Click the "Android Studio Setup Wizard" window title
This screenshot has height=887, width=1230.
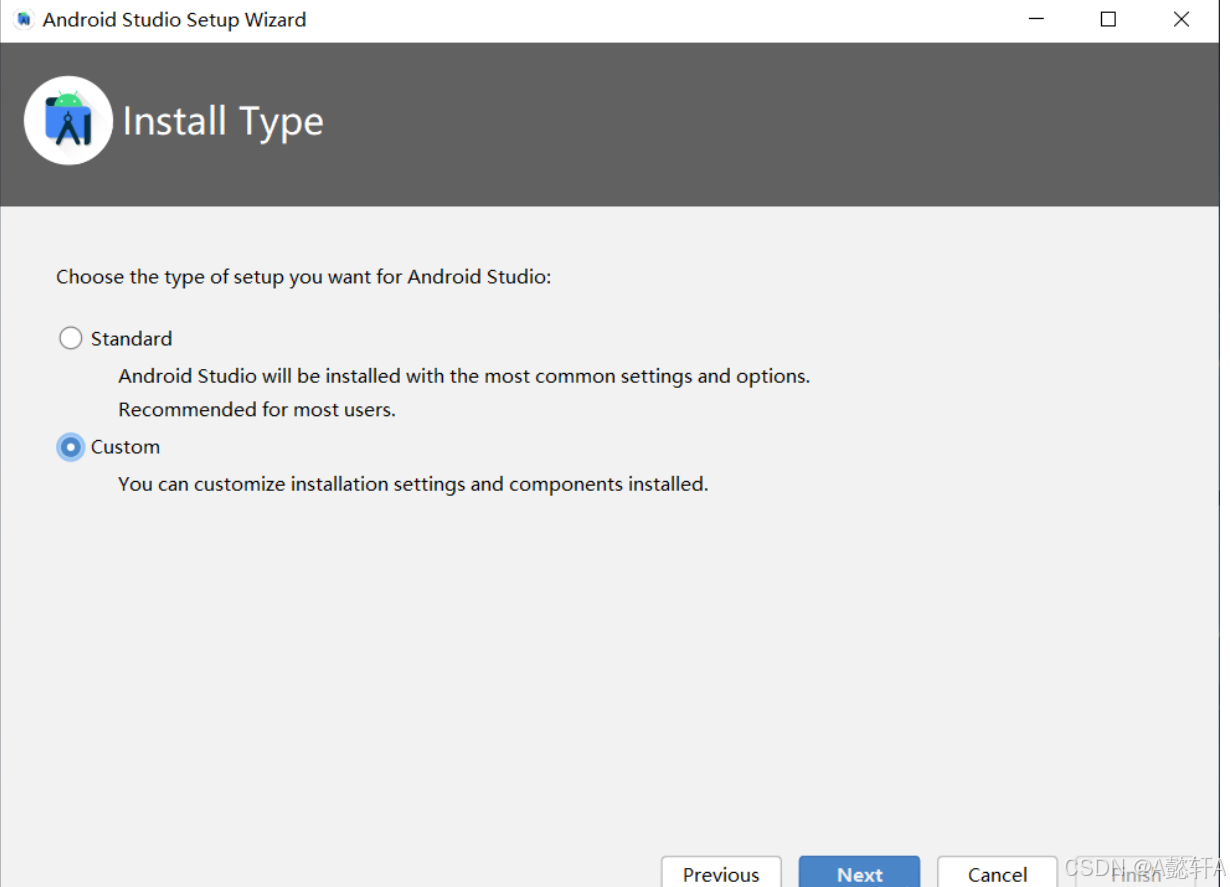coord(175,20)
